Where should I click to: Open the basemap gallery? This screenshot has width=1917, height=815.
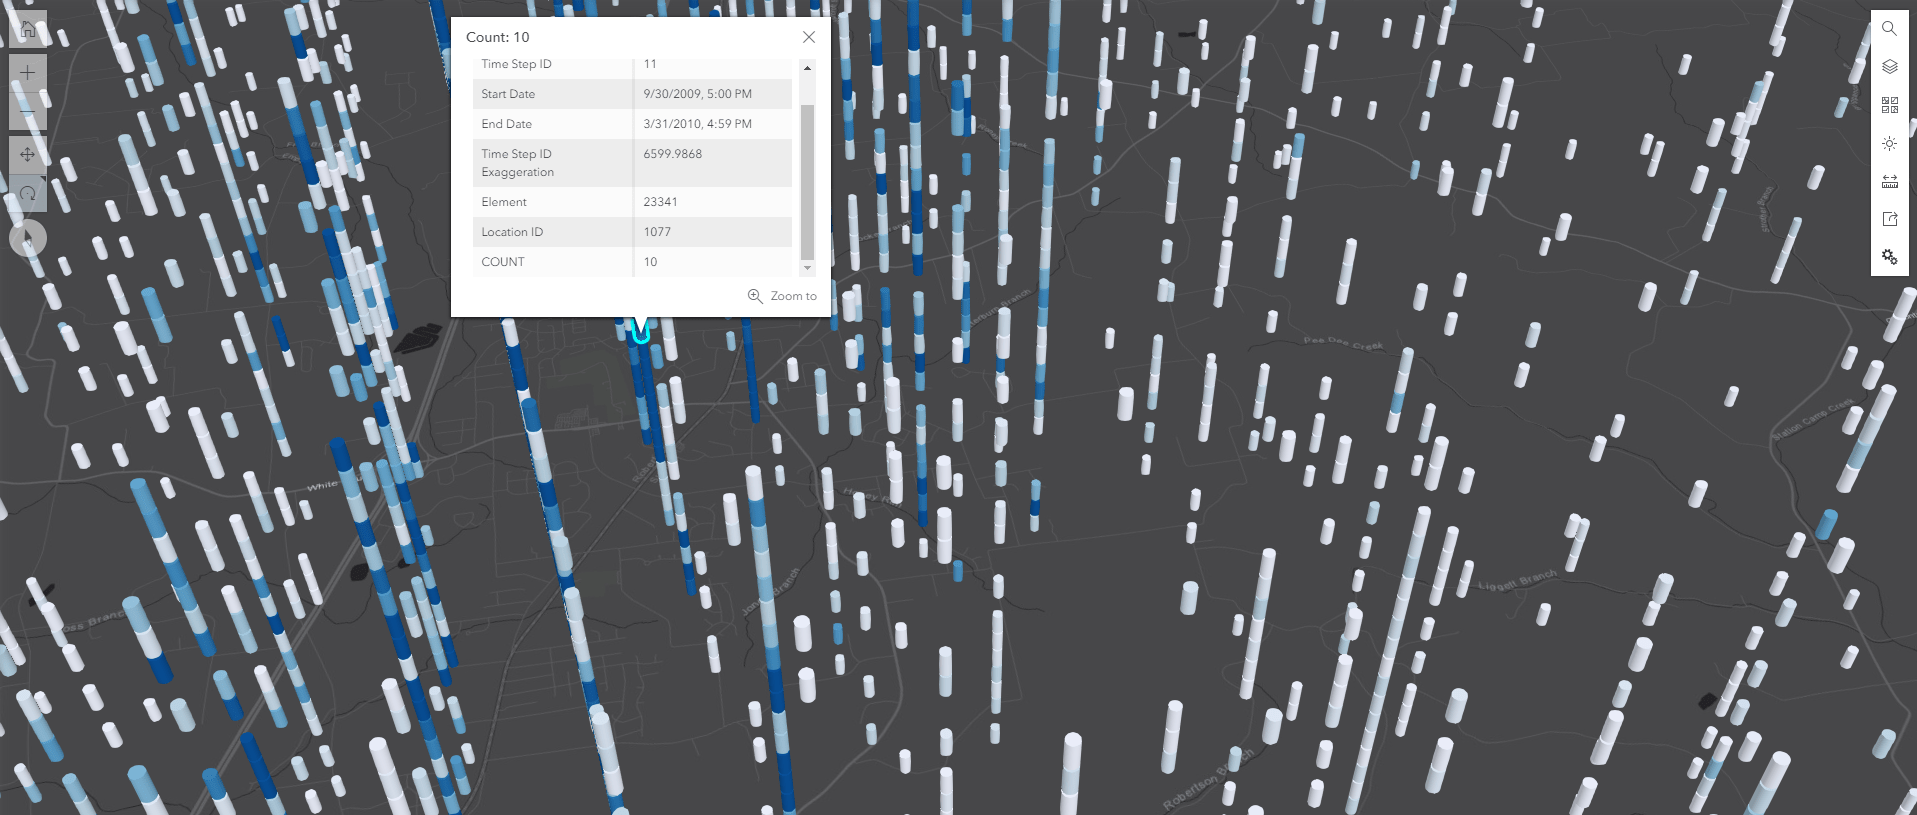(x=1889, y=105)
